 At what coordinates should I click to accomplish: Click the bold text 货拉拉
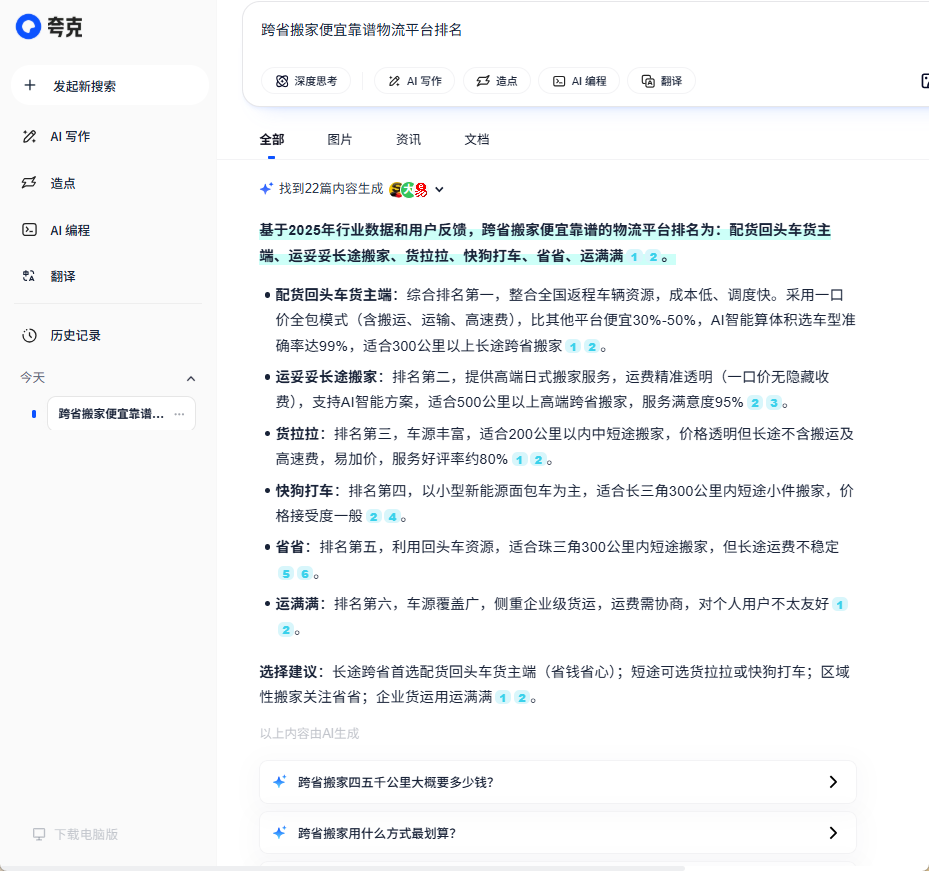[297, 434]
